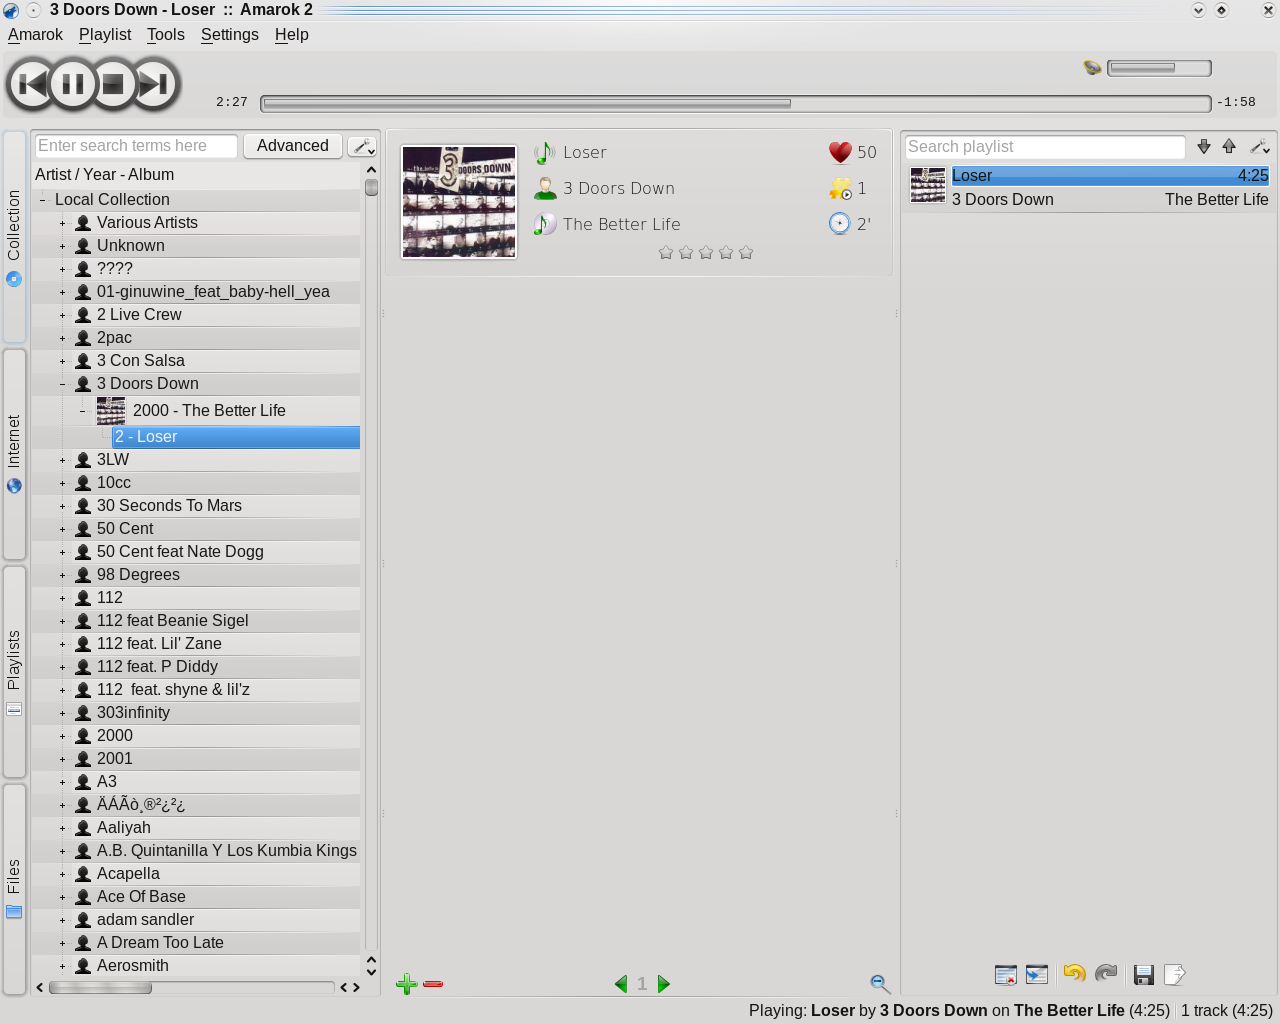The width and height of the screenshot is (1280, 1024).
Task: Select '30 Seconds To Mars' in the tree
Action: point(169,506)
